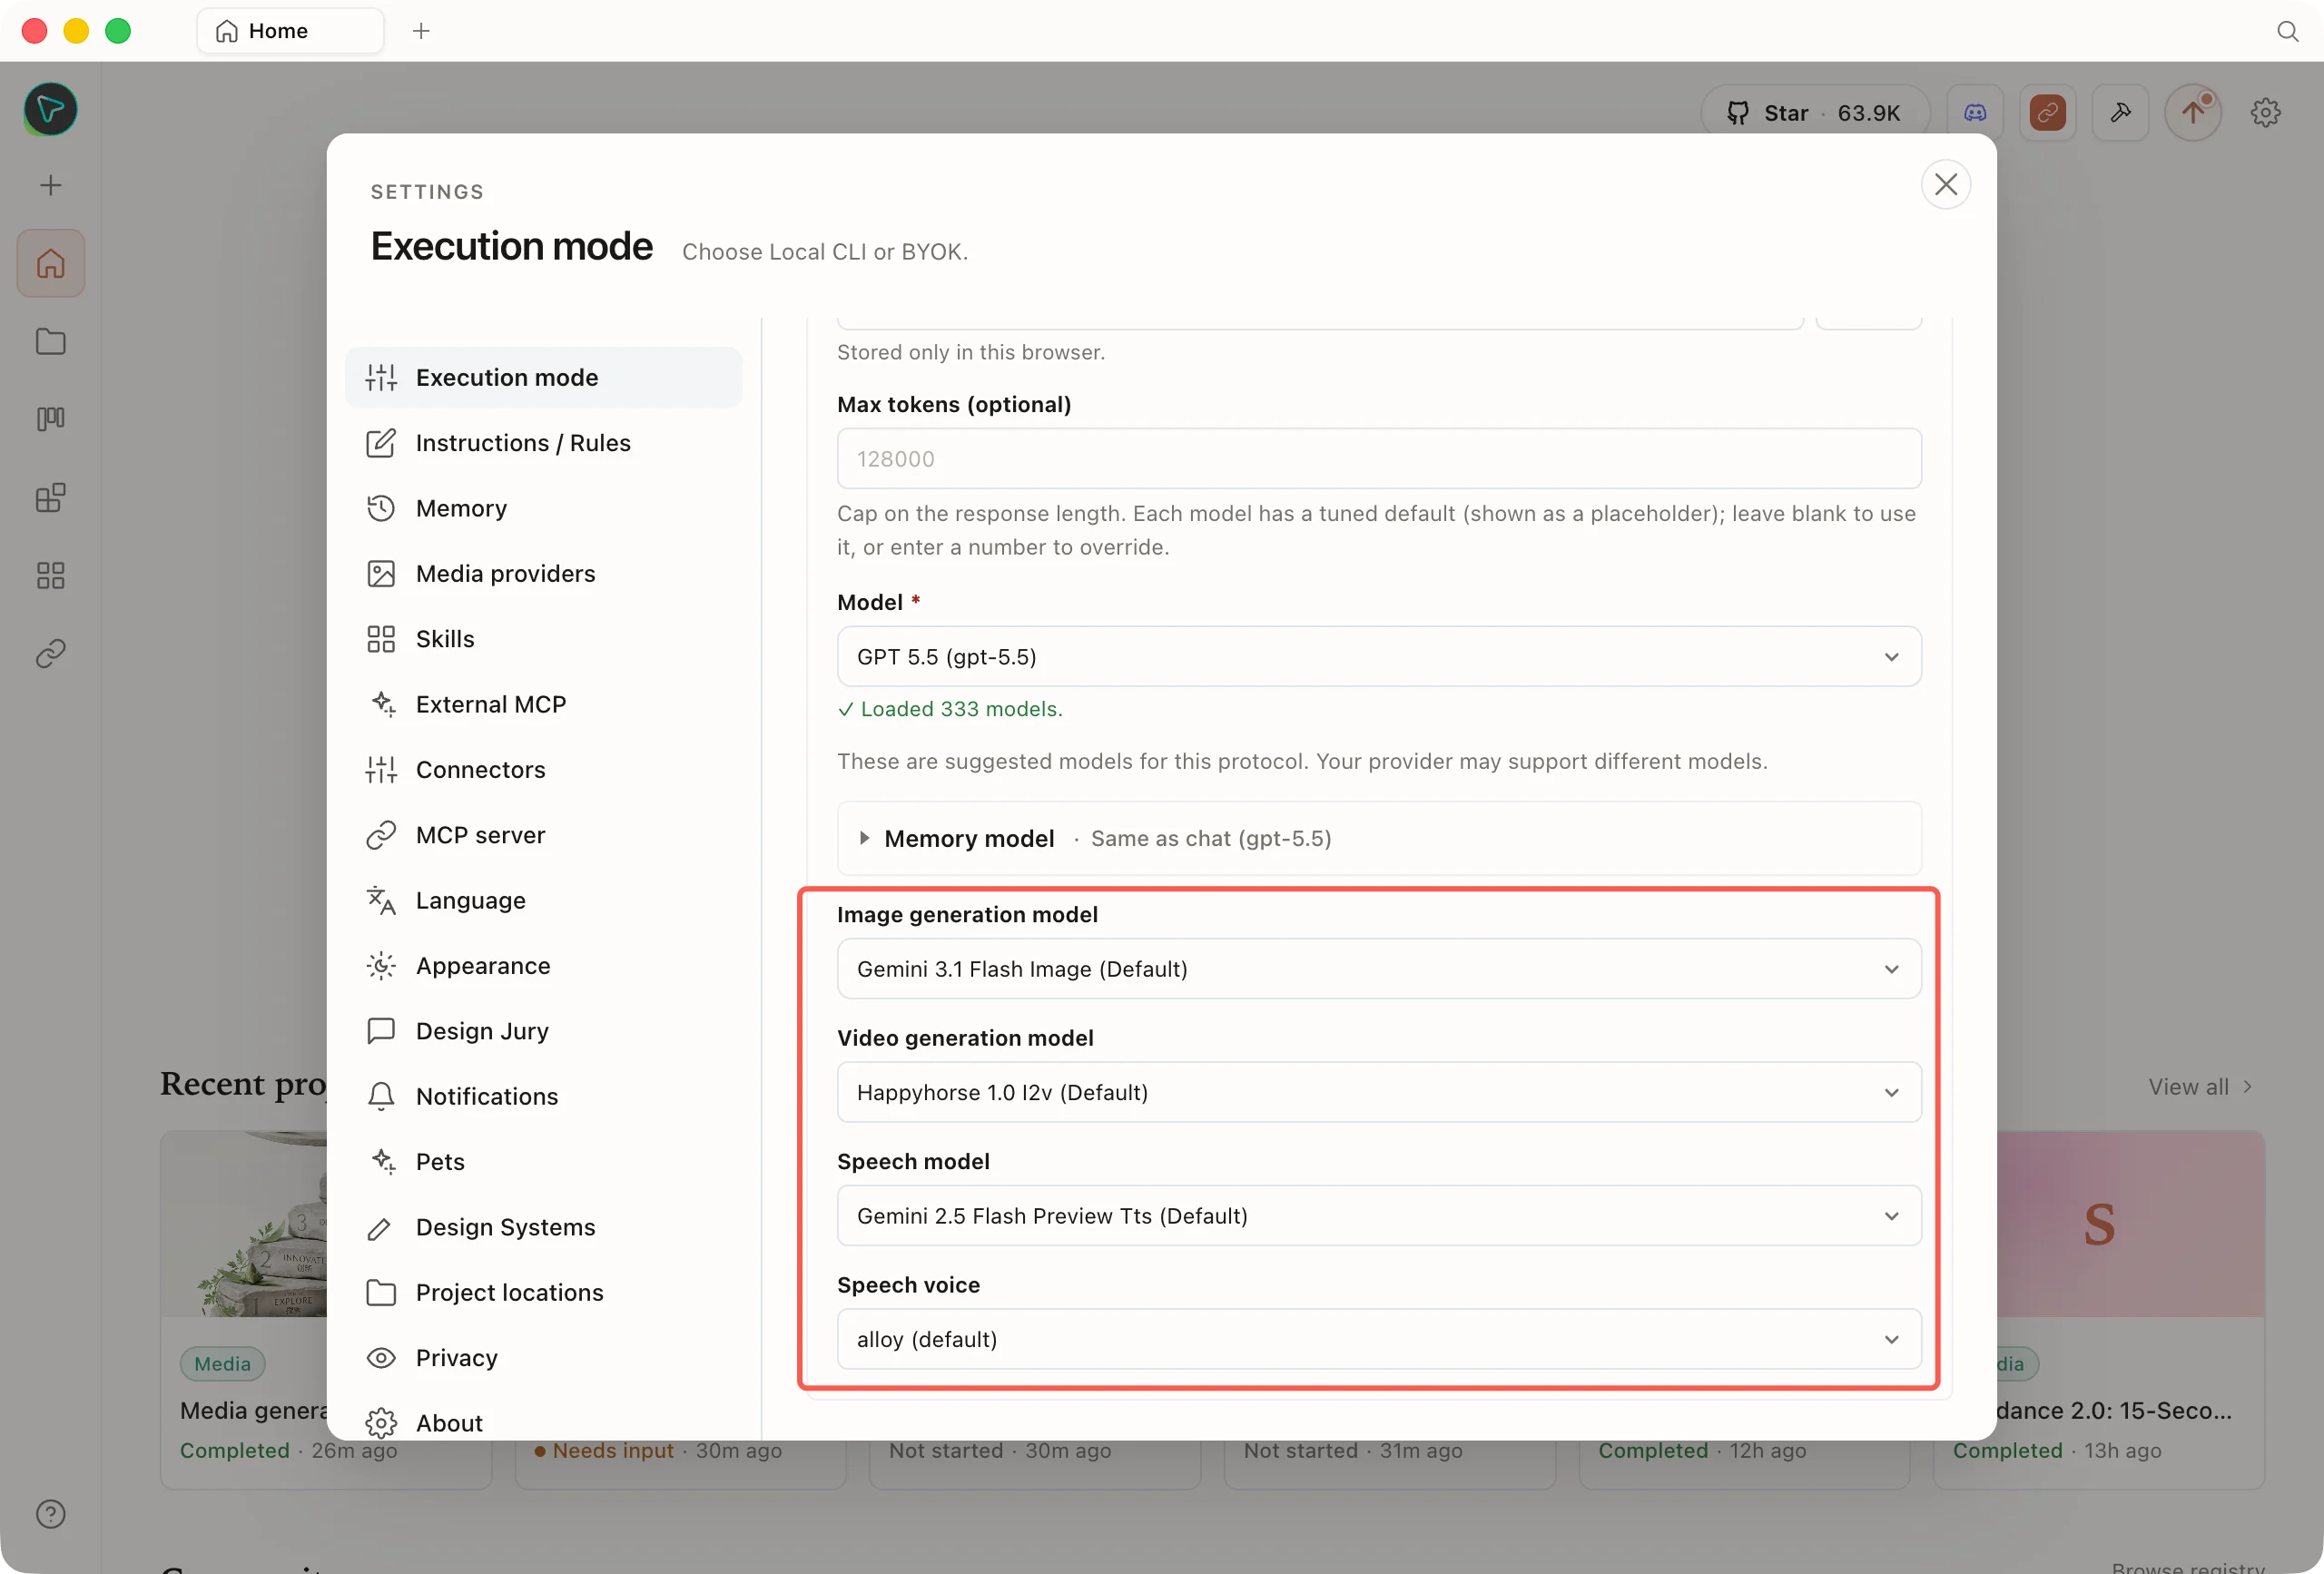The image size is (2324, 1574).
Task: Open a new tab with plus button
Action: coord(421,31)
